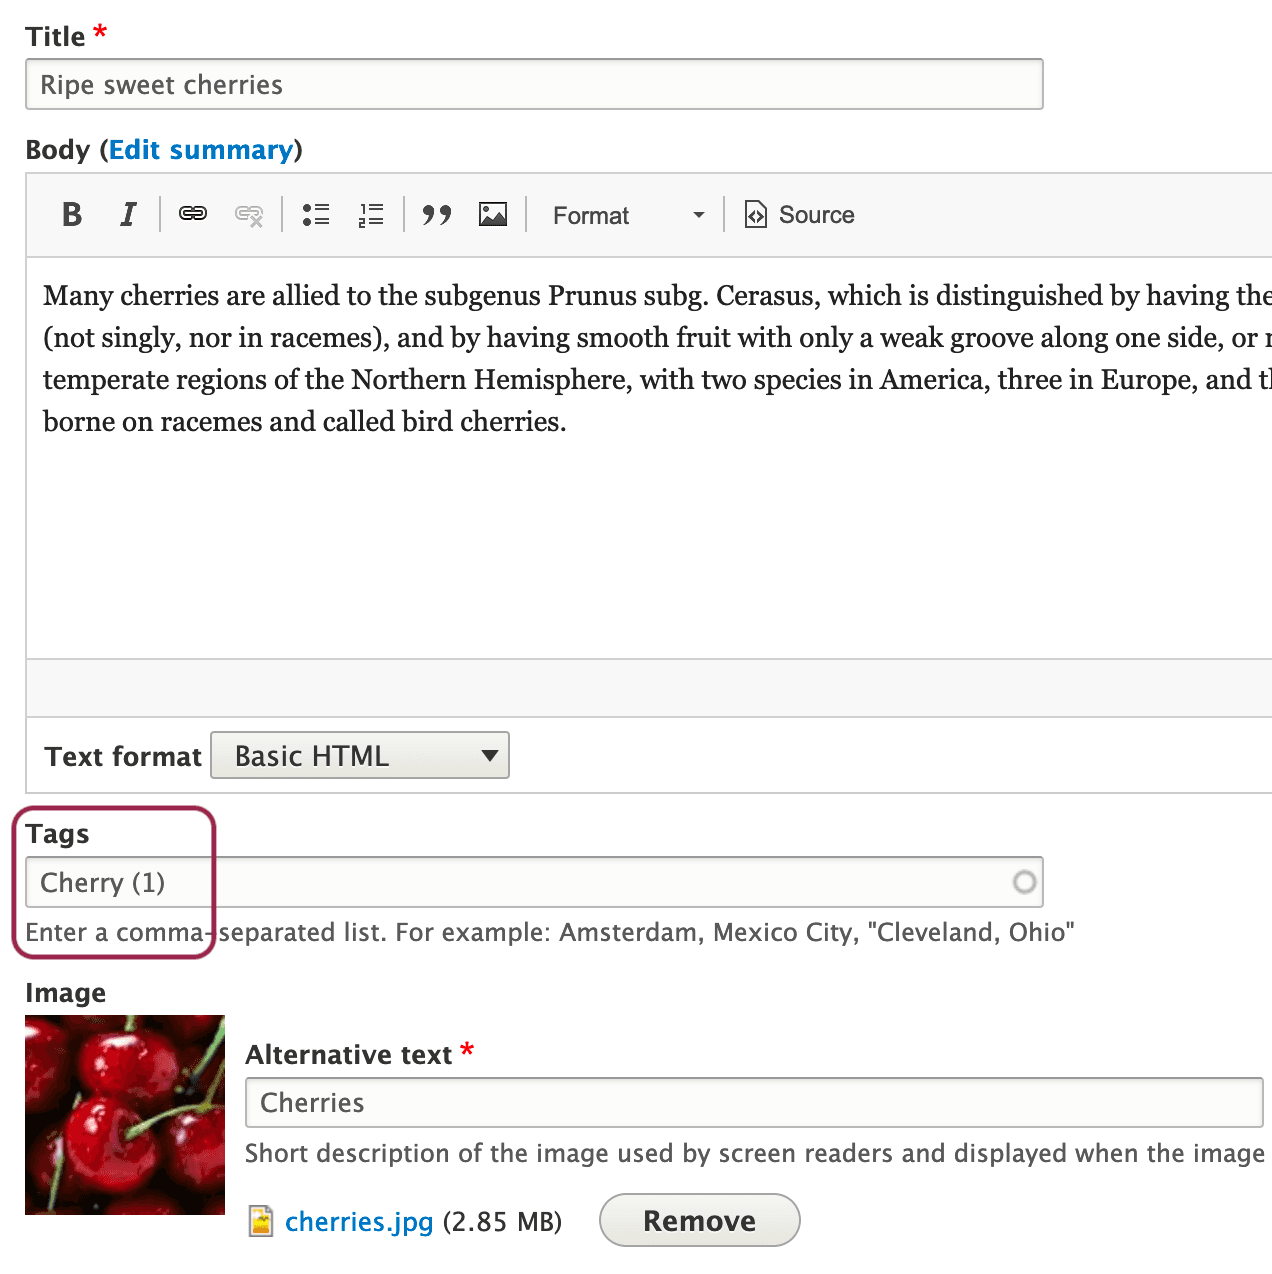1272x1274 pixels.
Task: Apply italic formatting
Action: pyautogui.click(x=128, y=215)
